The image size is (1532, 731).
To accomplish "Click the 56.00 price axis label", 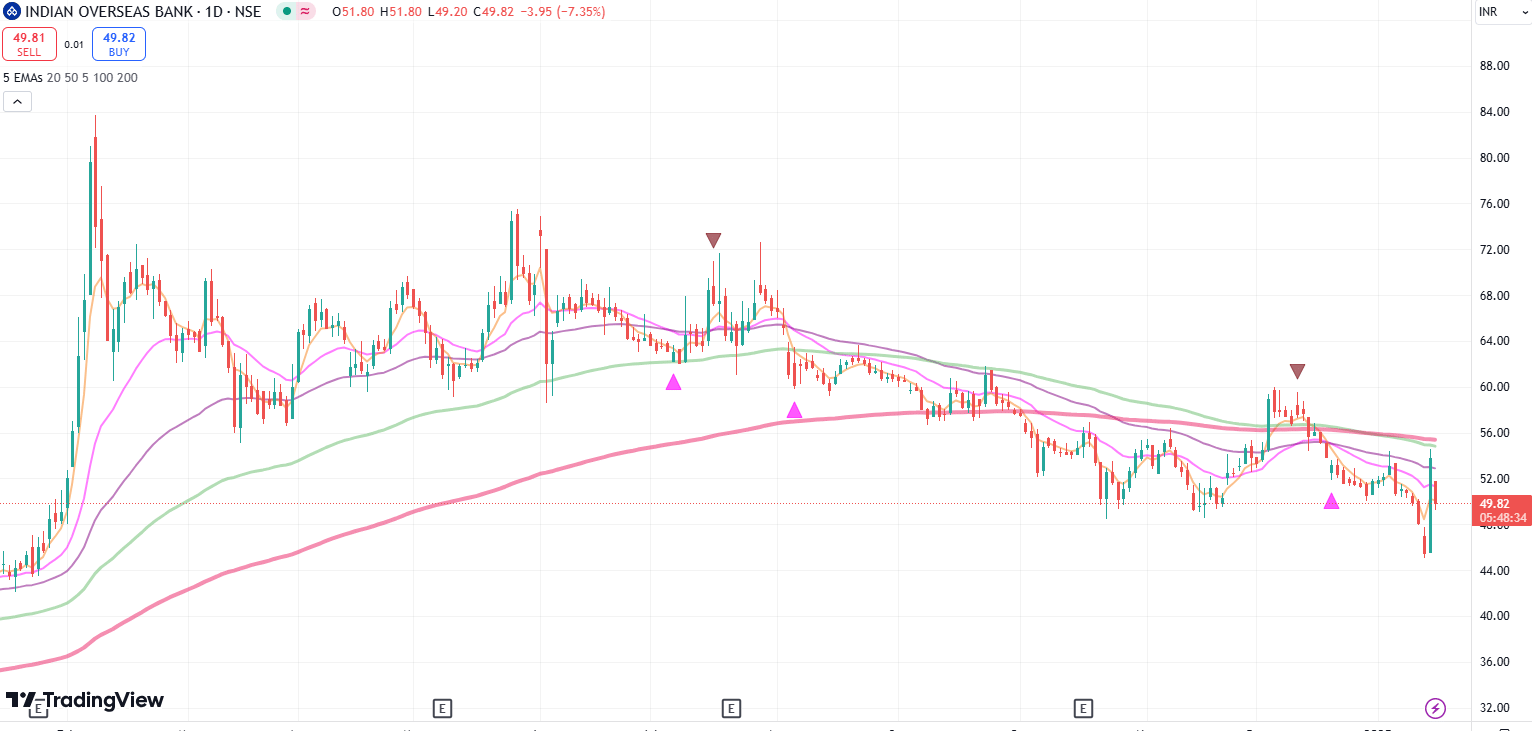I will 1494,433.
